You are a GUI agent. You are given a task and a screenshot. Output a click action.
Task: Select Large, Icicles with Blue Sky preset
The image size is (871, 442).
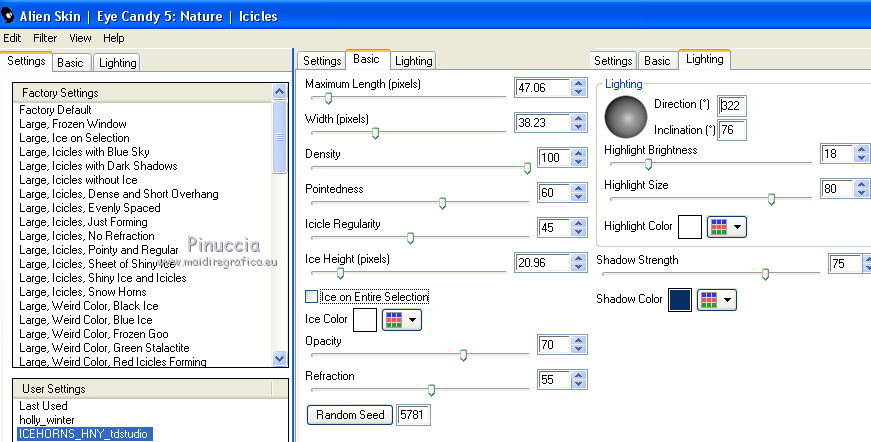coord(84,152)
